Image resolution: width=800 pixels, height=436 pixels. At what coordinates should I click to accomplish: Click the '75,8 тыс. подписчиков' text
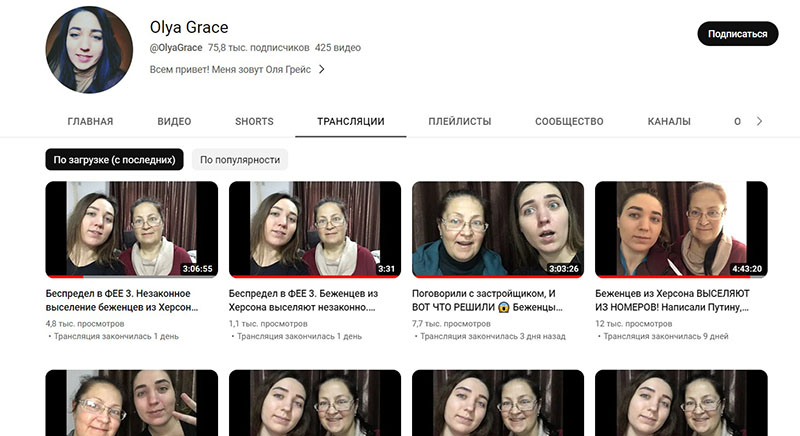259,47
